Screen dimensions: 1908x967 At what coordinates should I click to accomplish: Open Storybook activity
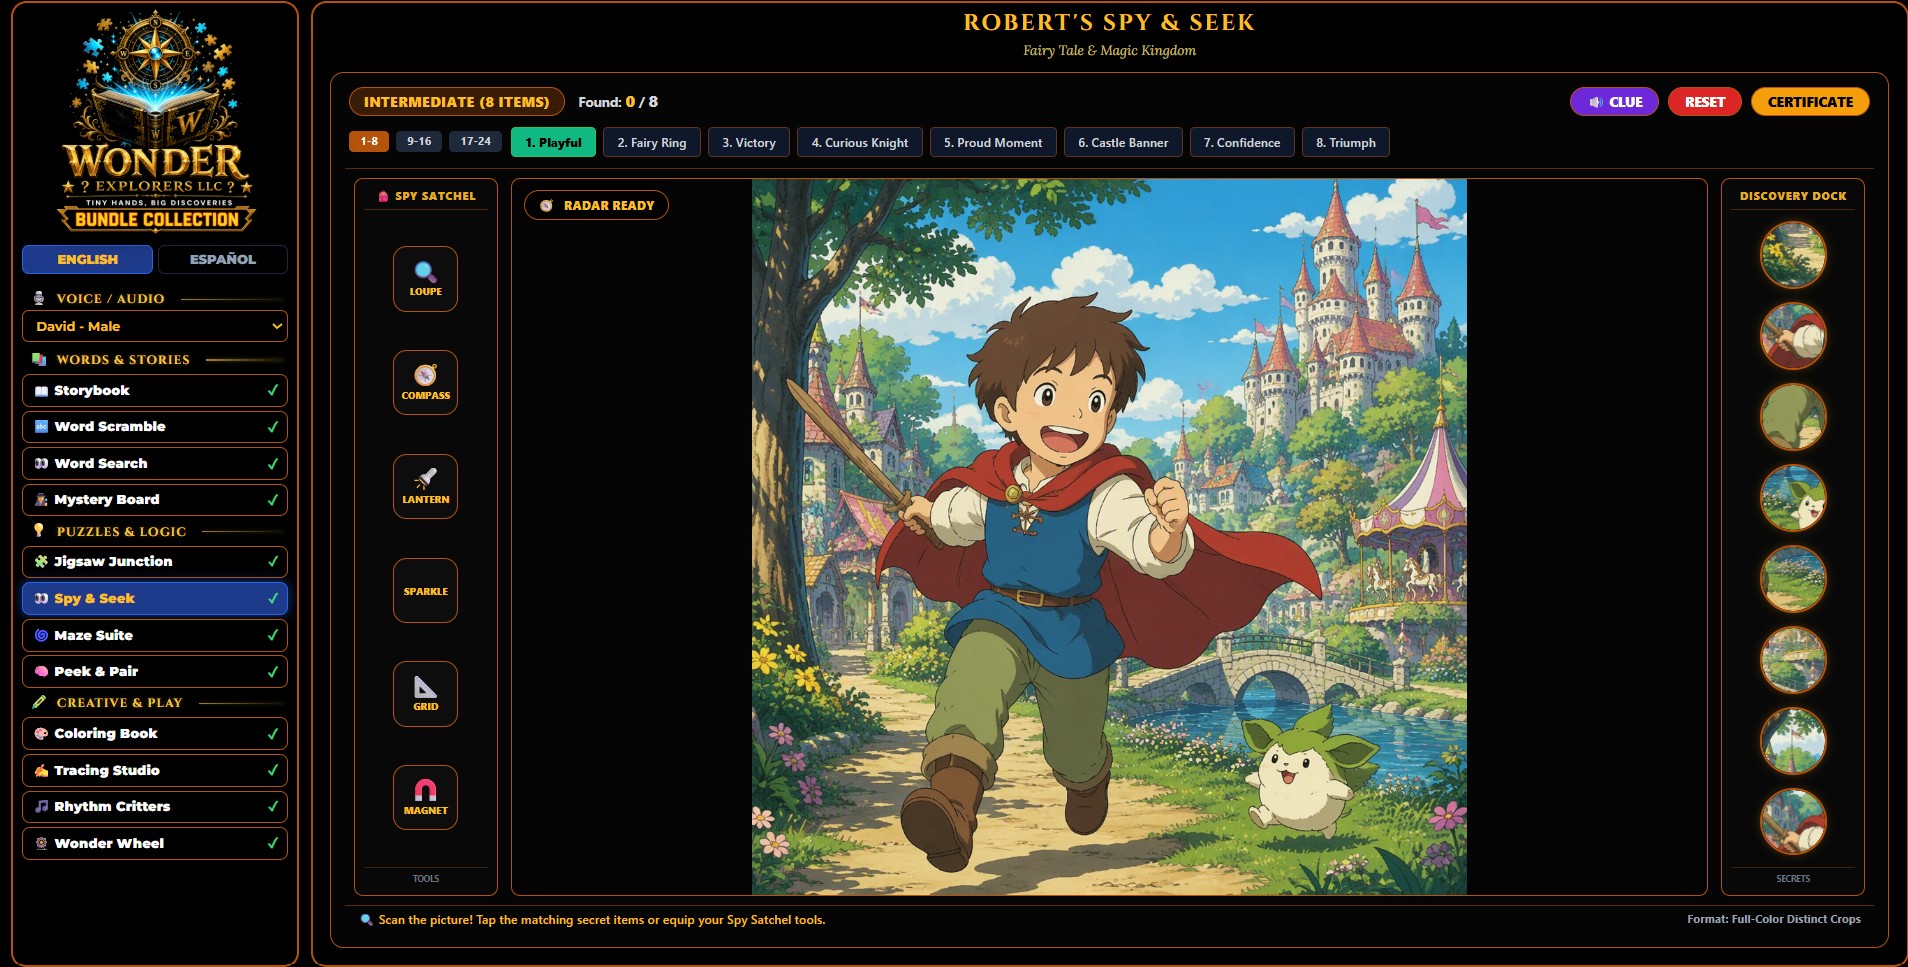coord(155,390)
